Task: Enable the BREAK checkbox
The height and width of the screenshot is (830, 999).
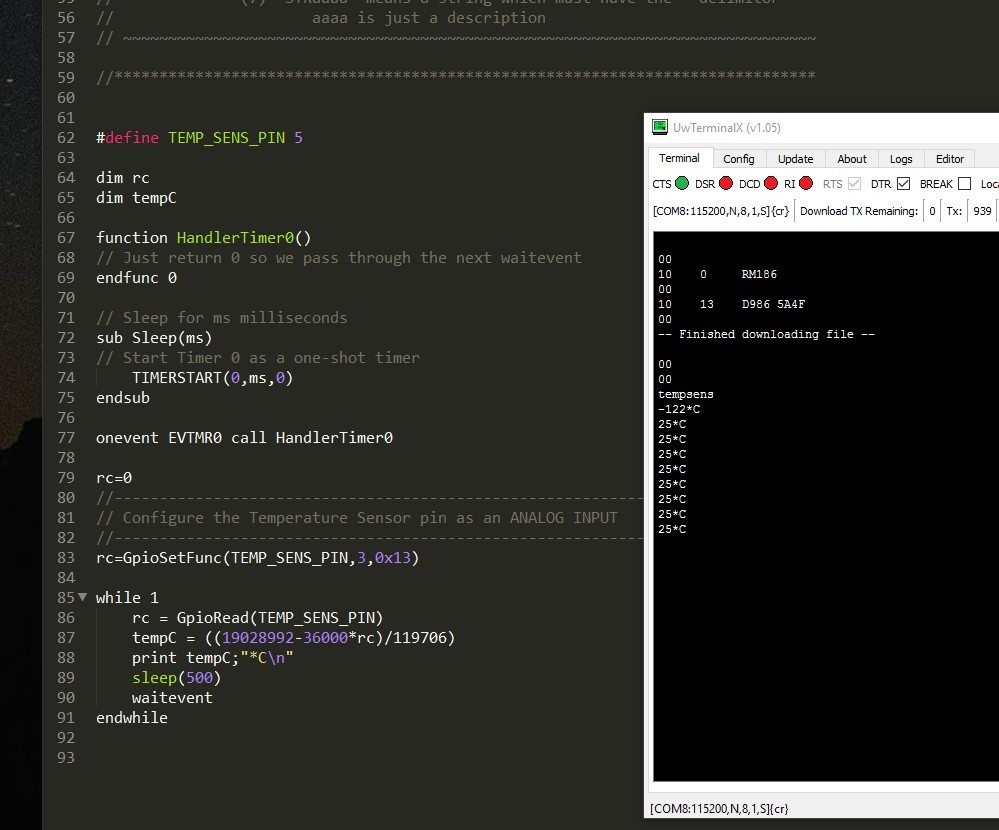Action: pos(964,184)
